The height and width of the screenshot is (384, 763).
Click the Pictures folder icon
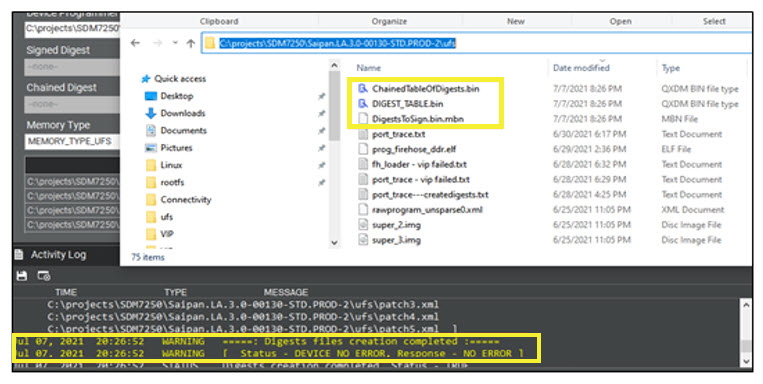click(151, 148)
